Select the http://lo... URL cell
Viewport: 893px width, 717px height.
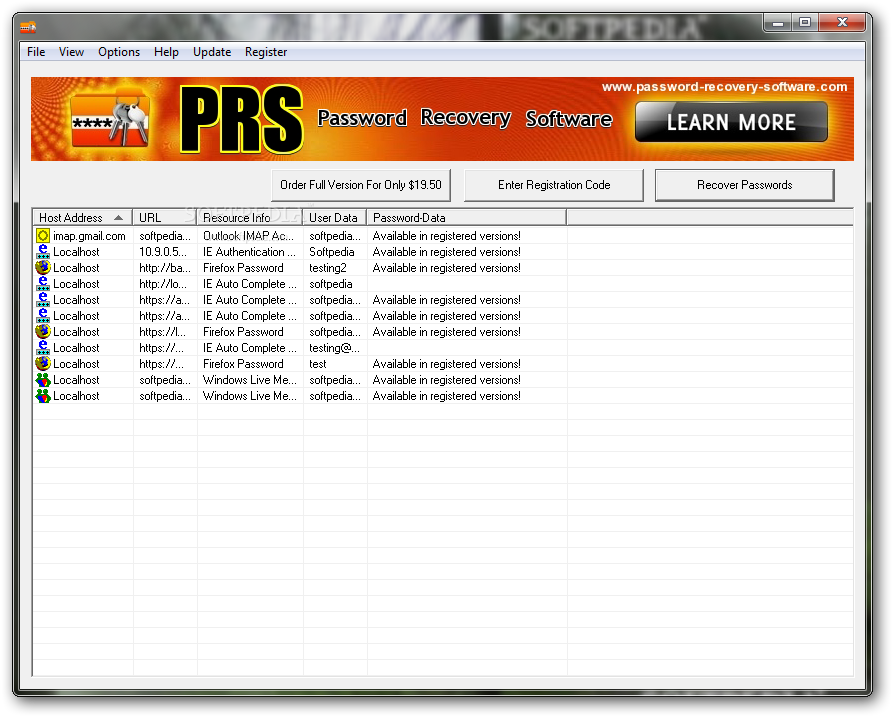(163, 284)
